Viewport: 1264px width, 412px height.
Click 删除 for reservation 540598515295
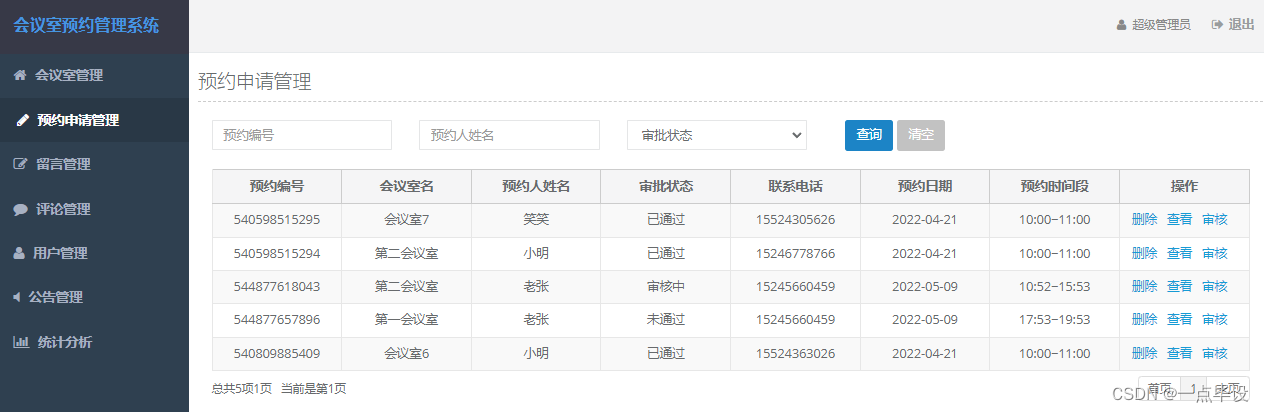point(1144,220)
